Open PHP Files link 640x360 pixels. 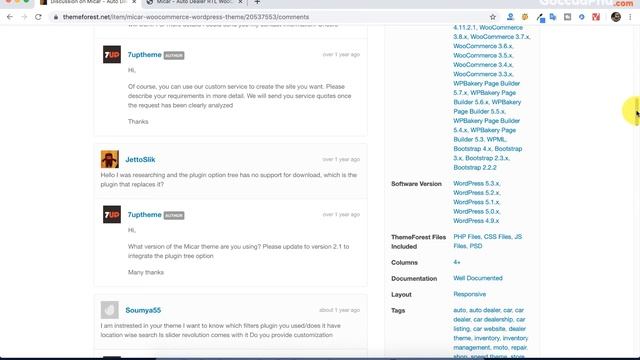click(467, 237)
